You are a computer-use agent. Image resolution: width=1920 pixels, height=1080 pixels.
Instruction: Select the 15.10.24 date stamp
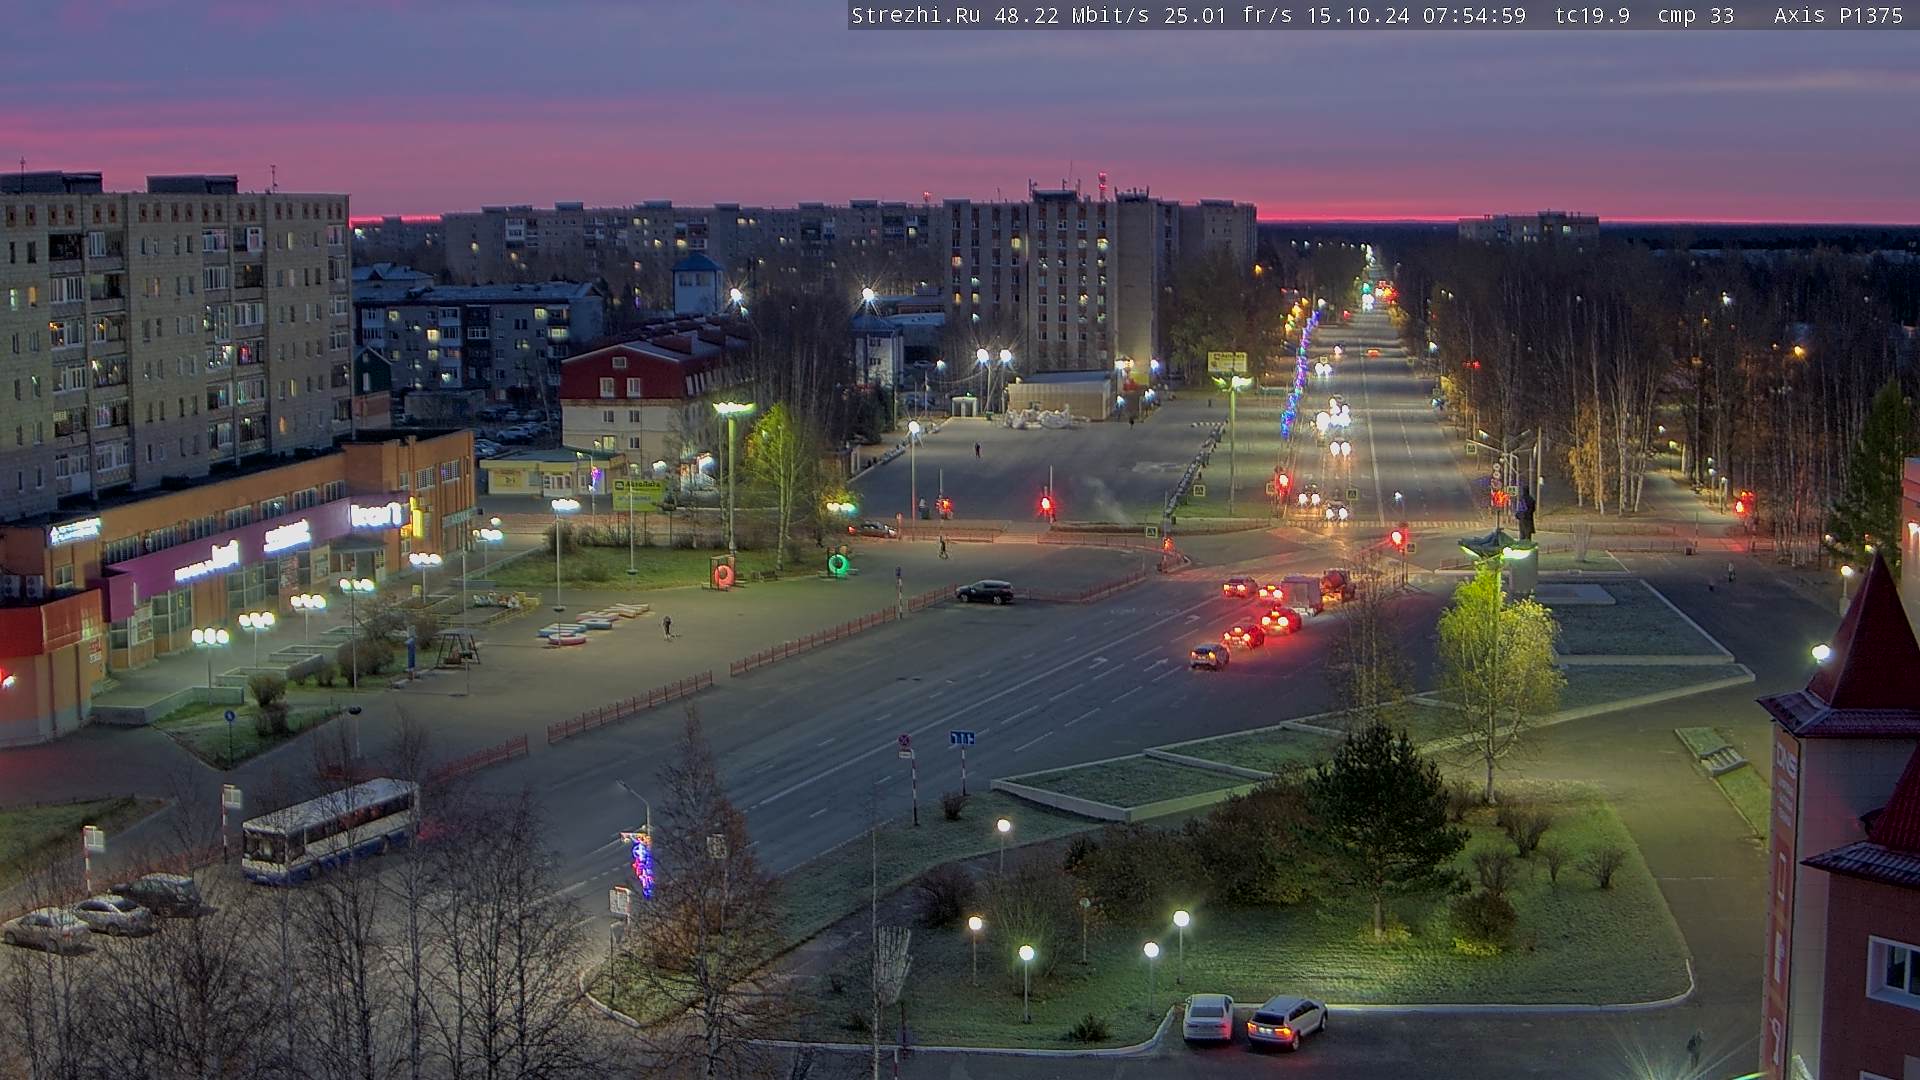[x=1360, y=15]
